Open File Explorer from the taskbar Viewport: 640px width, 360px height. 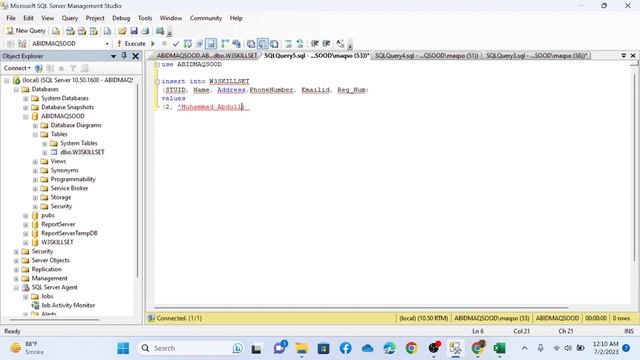302,348
